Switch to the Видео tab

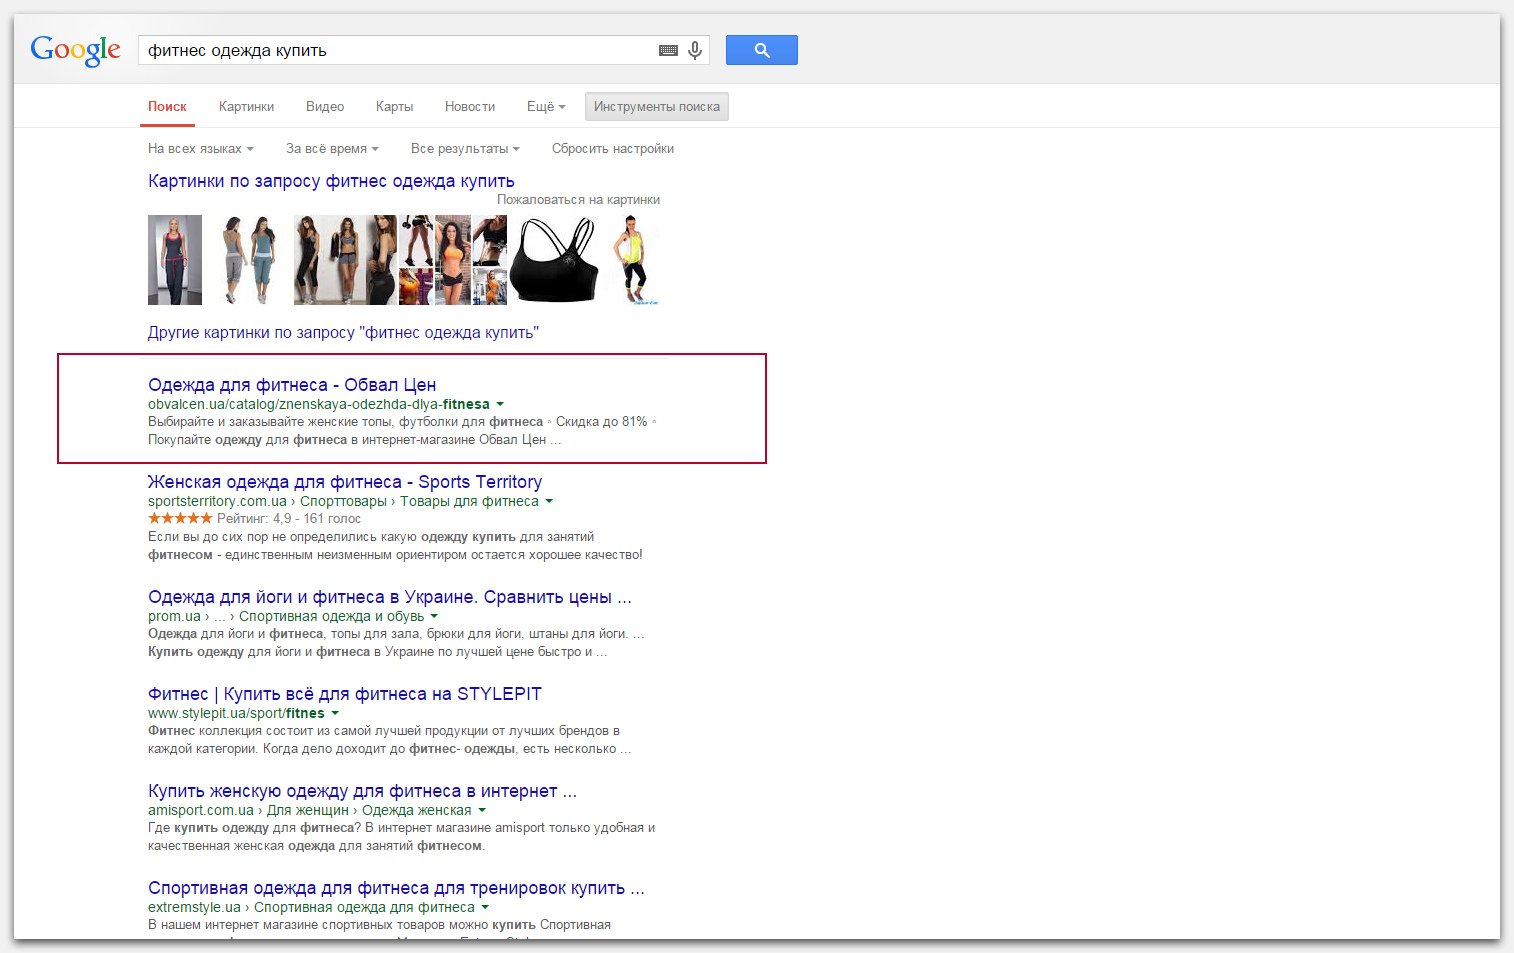(325, 107)
